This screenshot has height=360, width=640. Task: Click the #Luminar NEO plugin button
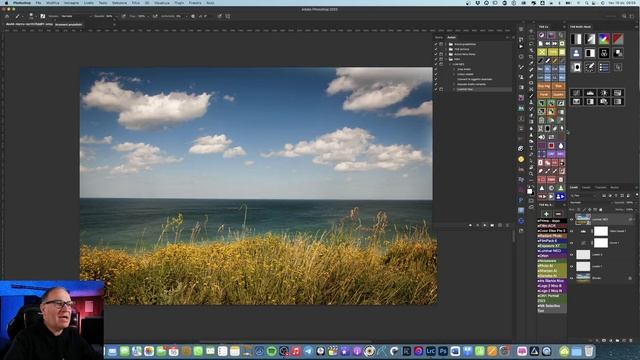point(552,251)
